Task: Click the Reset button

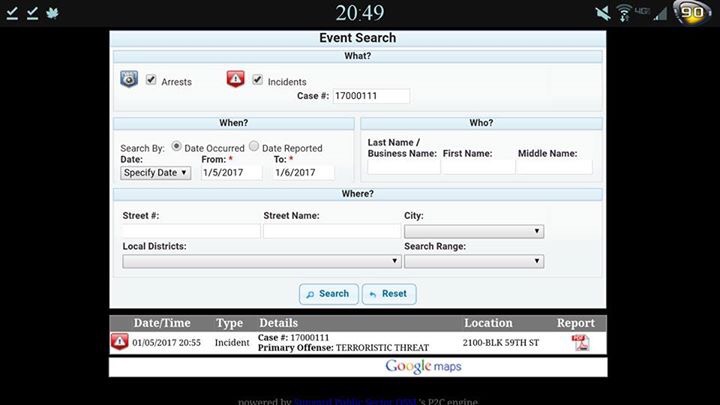Action: click(388, 294)
